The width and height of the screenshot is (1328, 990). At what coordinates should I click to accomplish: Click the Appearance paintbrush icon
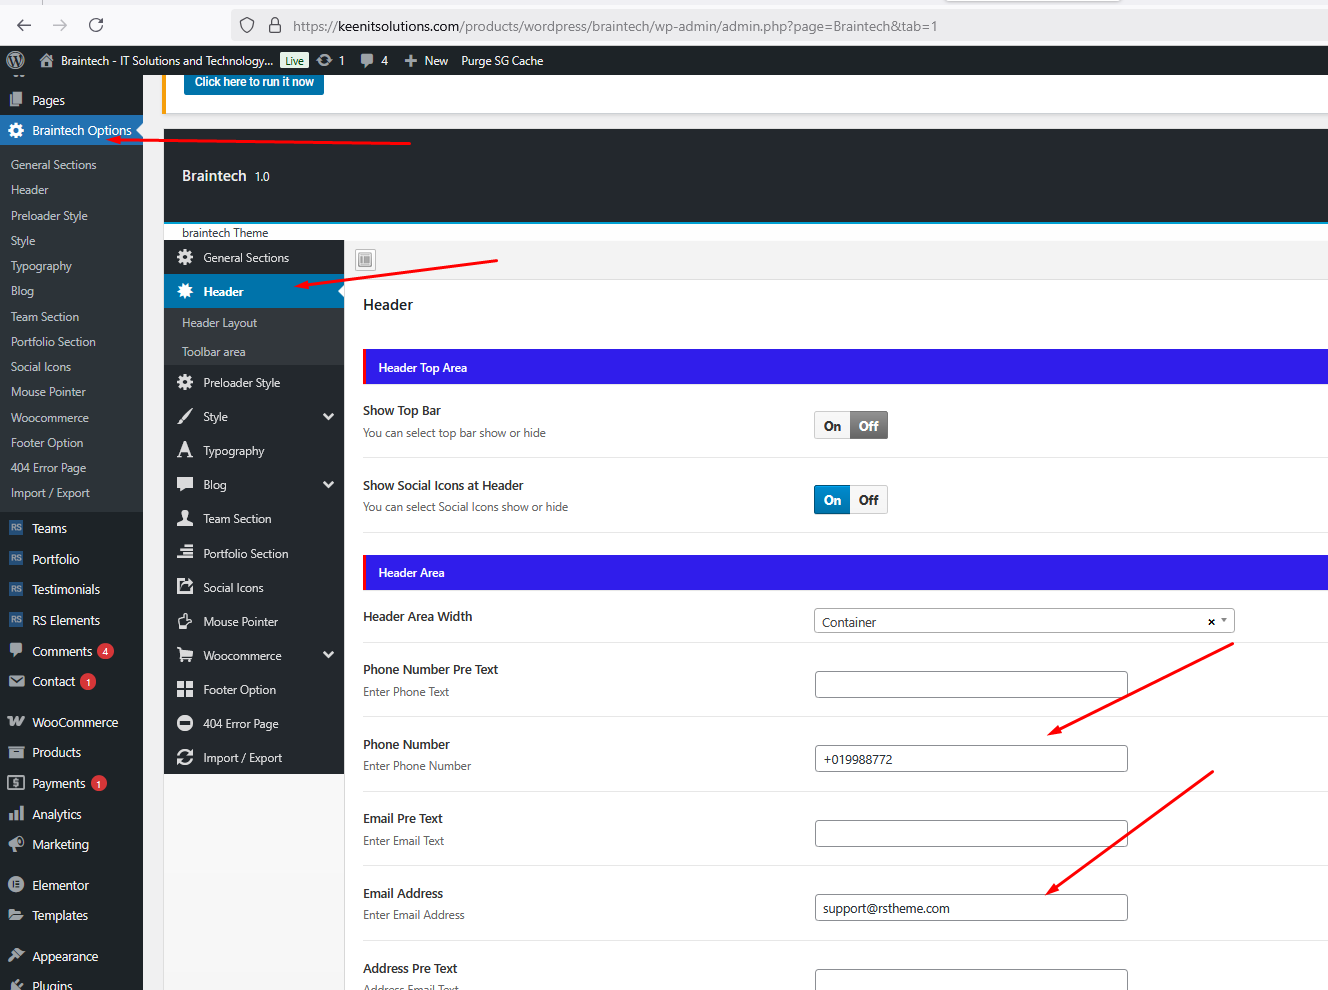[x=16, y=956]
